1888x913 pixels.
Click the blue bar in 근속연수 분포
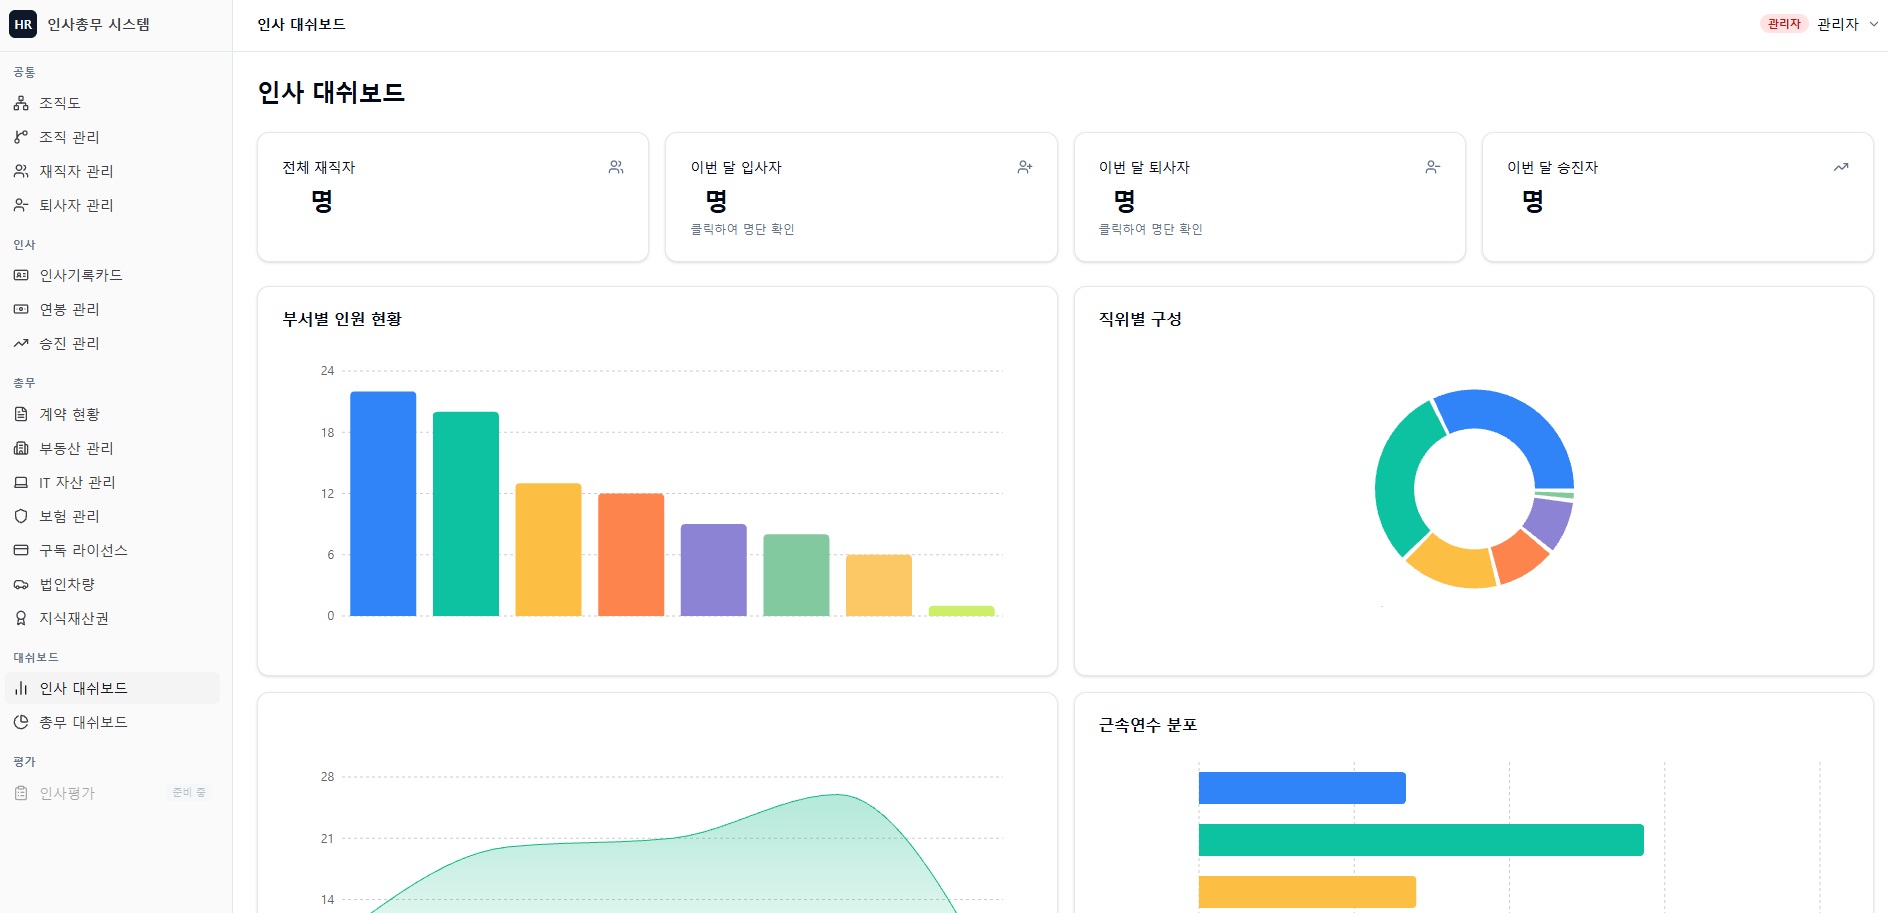tap(1302, 788)
